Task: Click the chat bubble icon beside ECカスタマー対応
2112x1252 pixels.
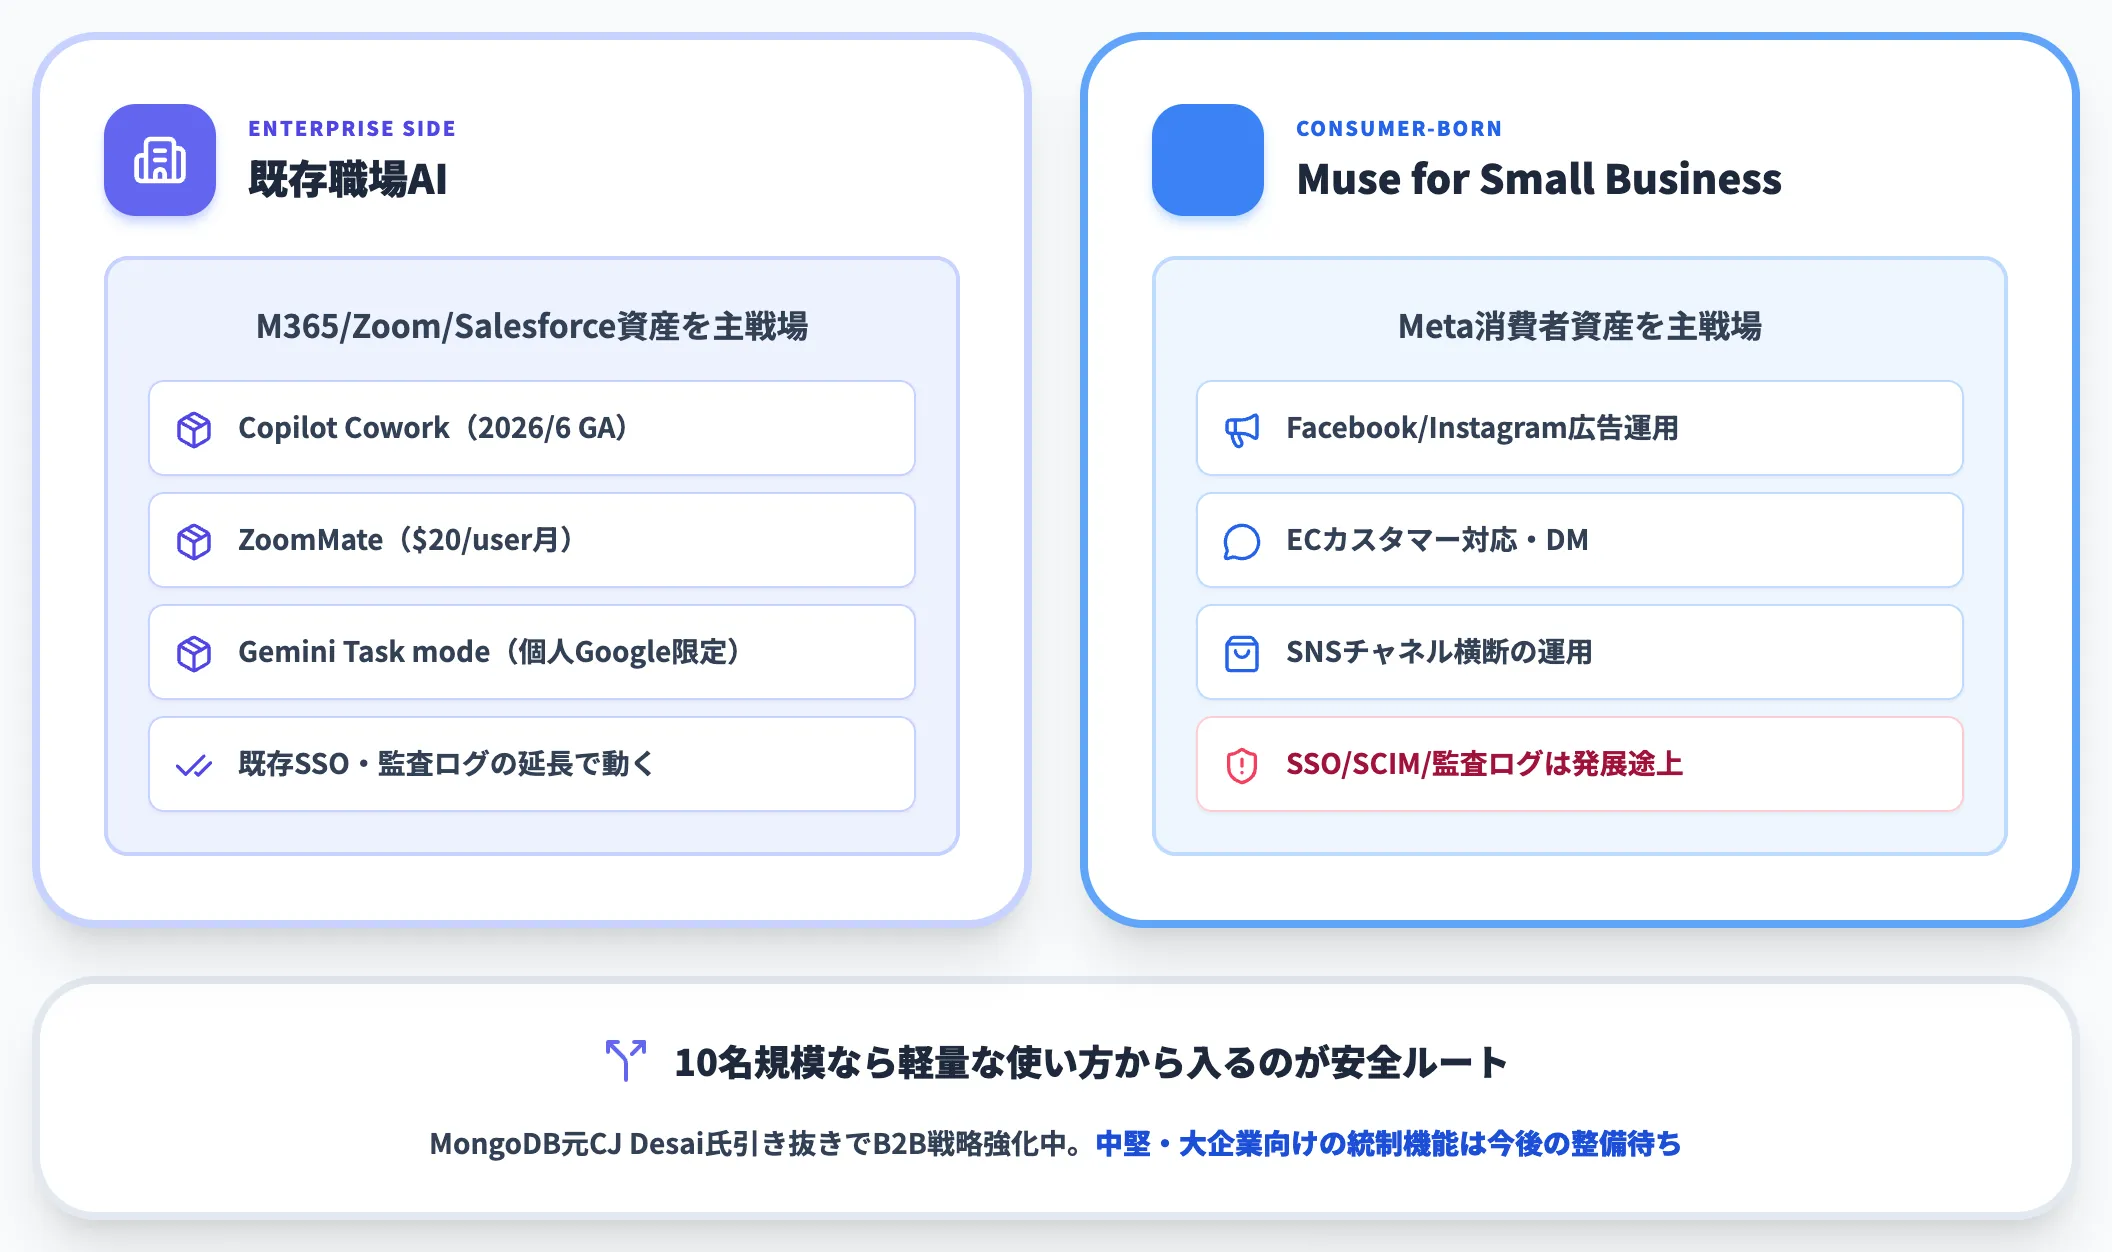Action: point(1242,541)
